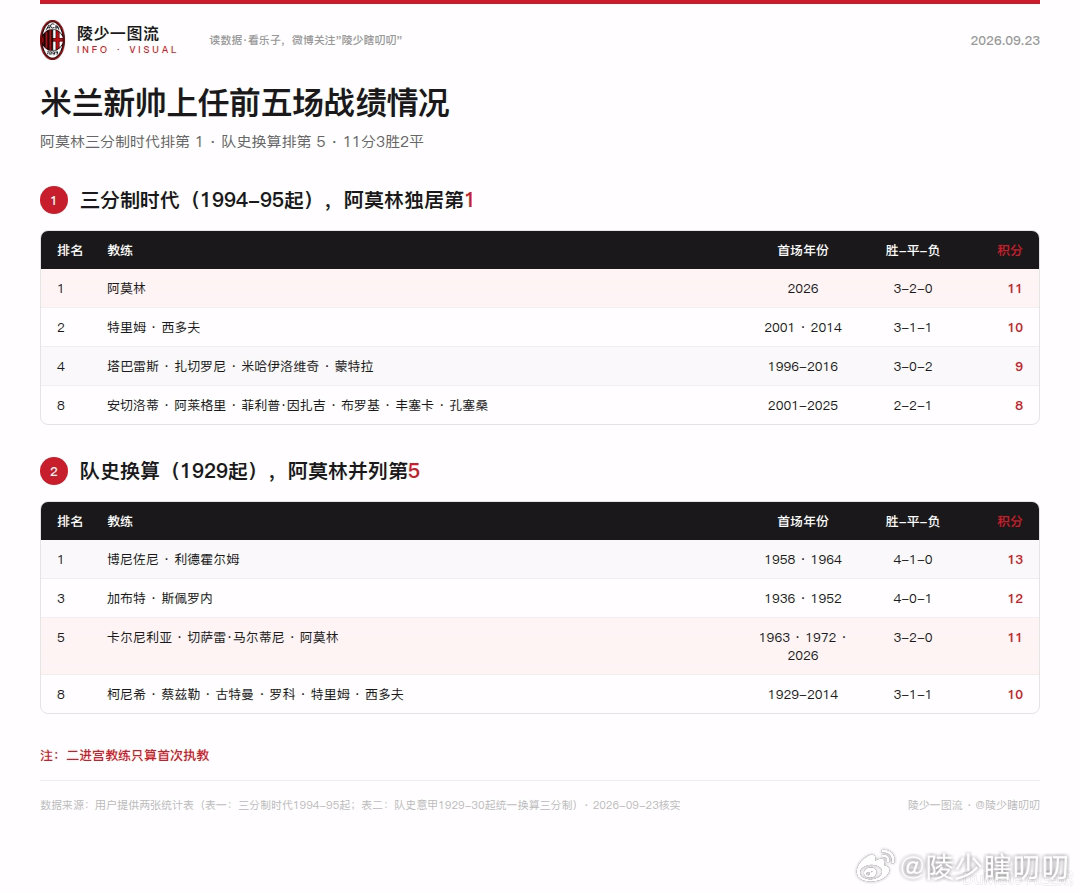Click 胜–平–负 header in the second table

pyautogui.click(x=913, y=521)
